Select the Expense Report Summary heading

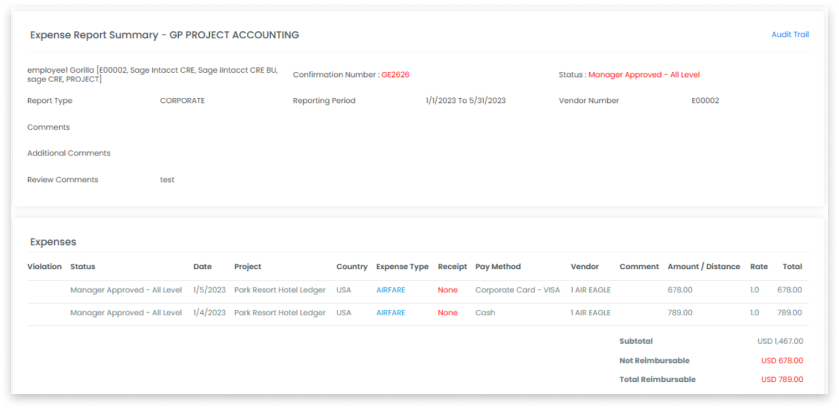[x=164, y=35]
